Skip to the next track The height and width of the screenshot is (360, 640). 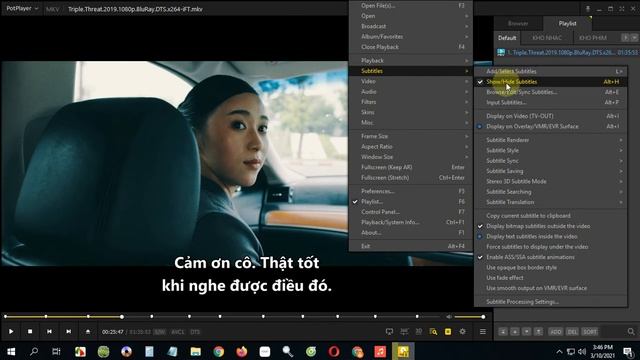[68, 331]
